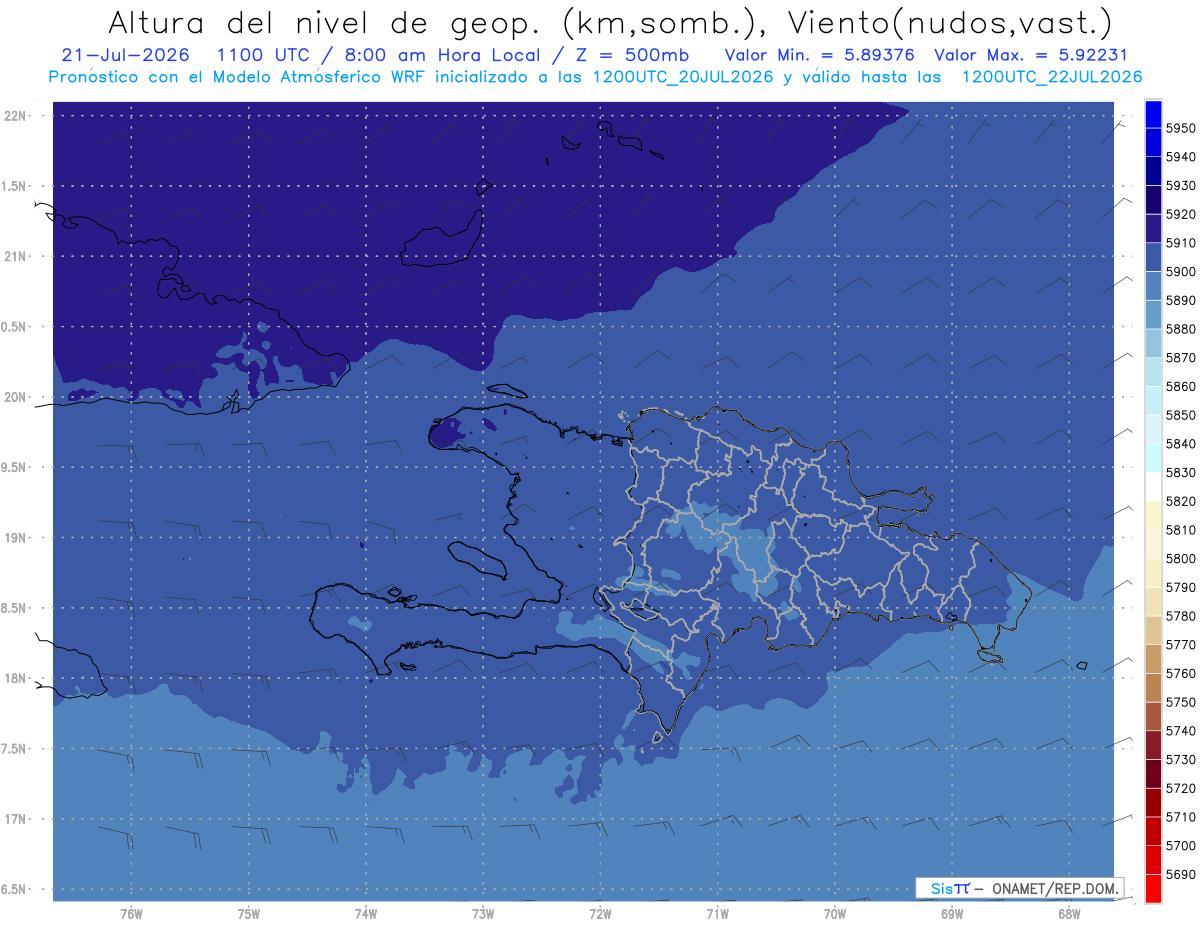Viewport: 1200px width, 927px height.
Task: Click the SisTT ONAMET/REP.DOM. logo box
Action: (x=1019, y=888)
